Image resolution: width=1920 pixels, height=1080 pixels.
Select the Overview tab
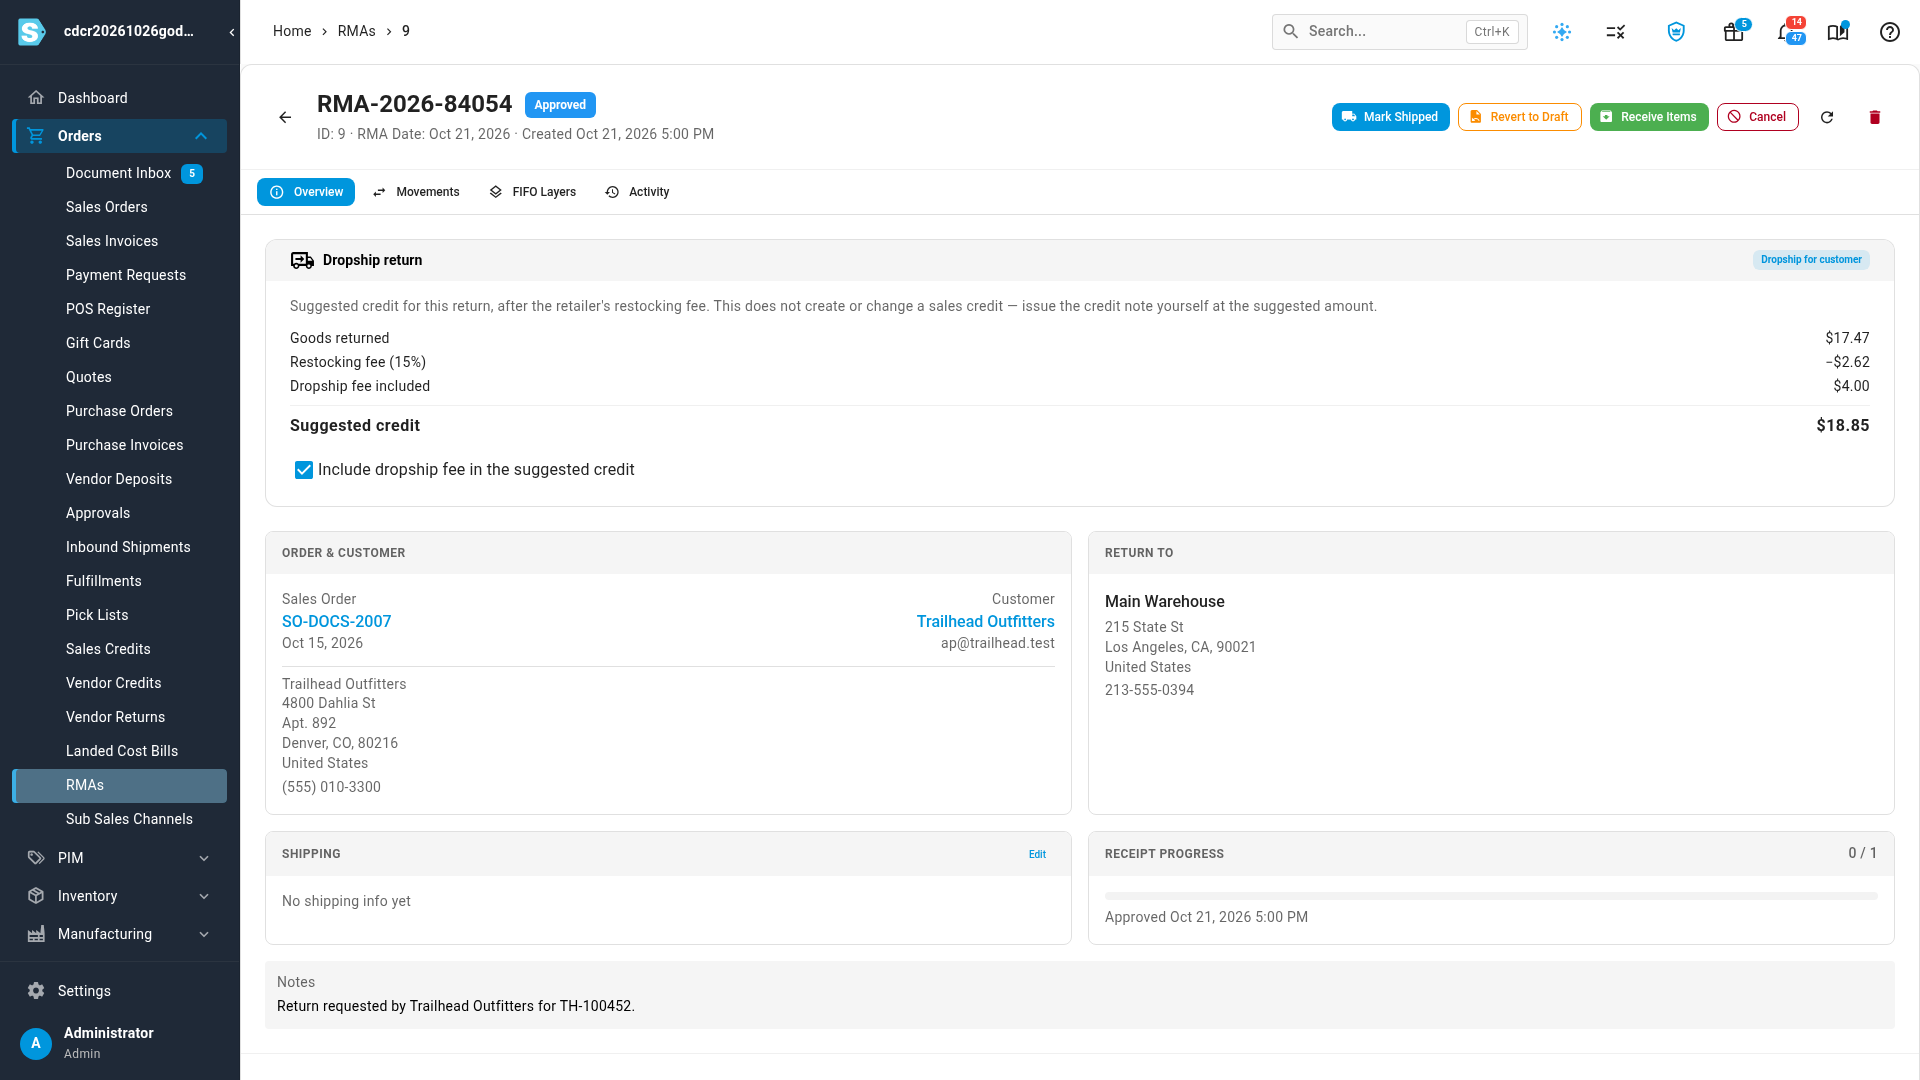coord(306,192)
